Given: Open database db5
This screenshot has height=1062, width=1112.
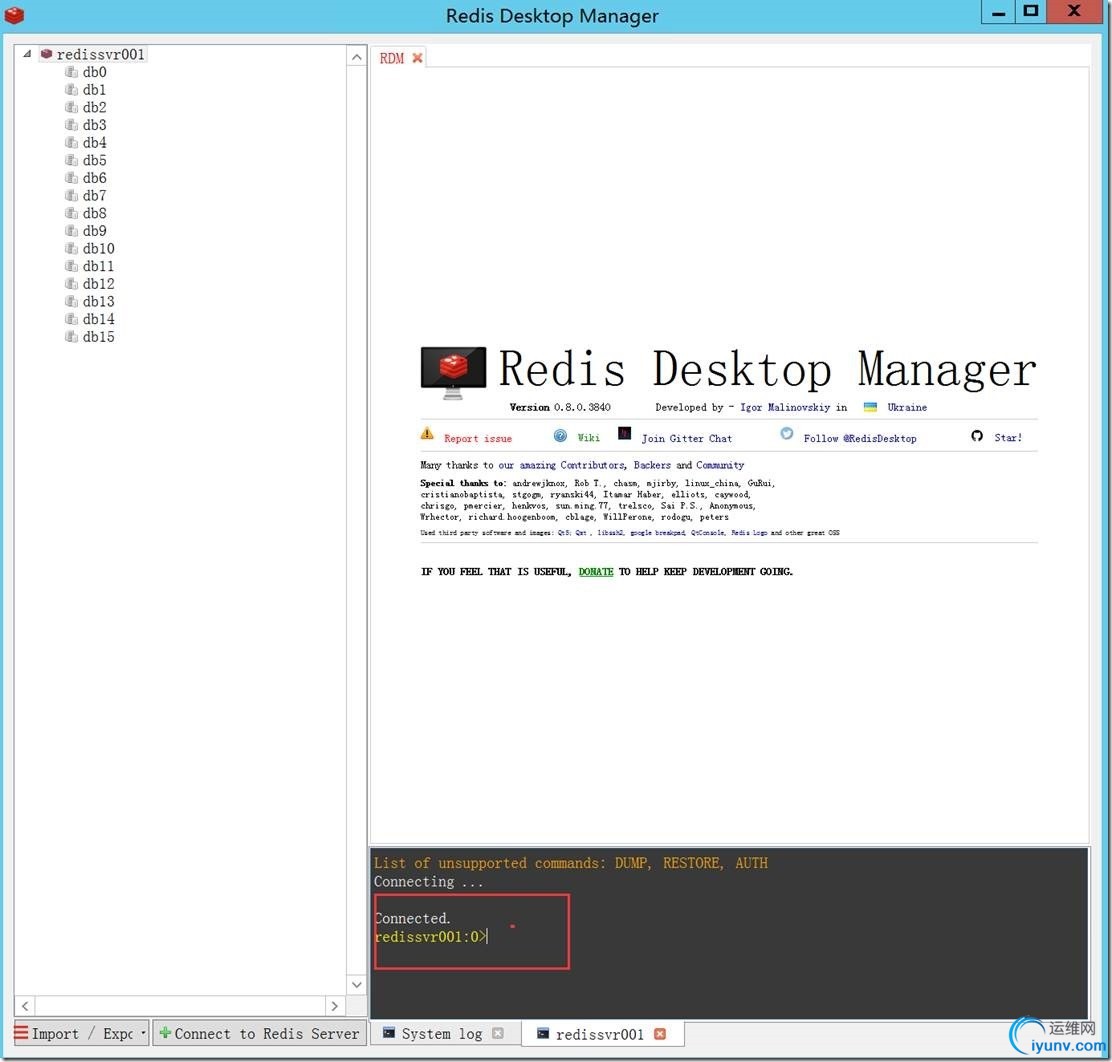Looking at the screenshot, I should (94, 160).
